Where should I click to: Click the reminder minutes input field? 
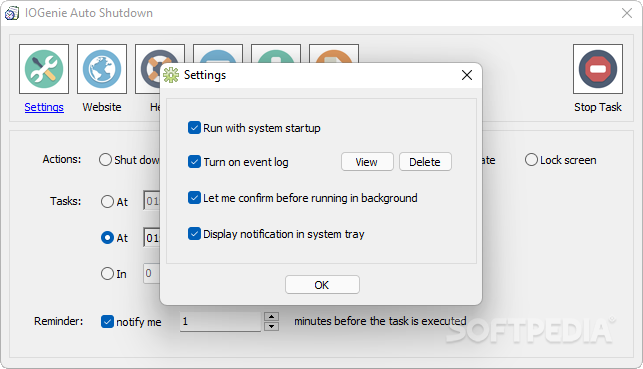pos(221,321)
